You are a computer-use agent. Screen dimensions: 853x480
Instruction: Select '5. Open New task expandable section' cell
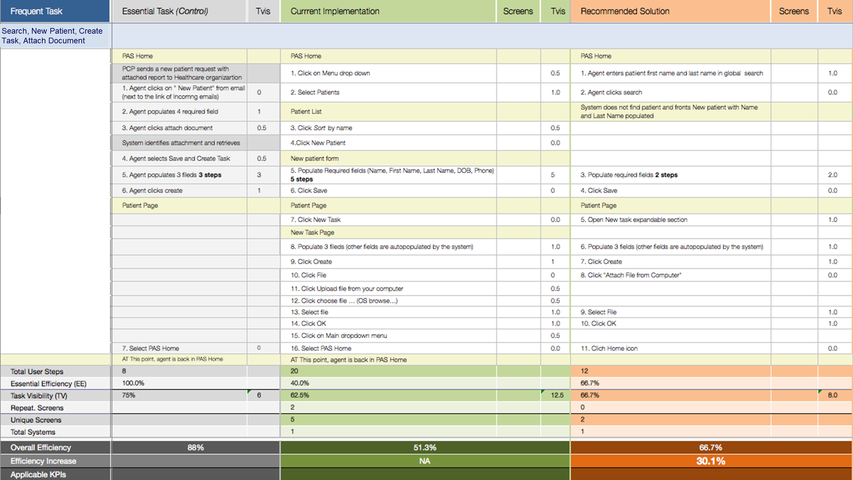click(670, 220)
